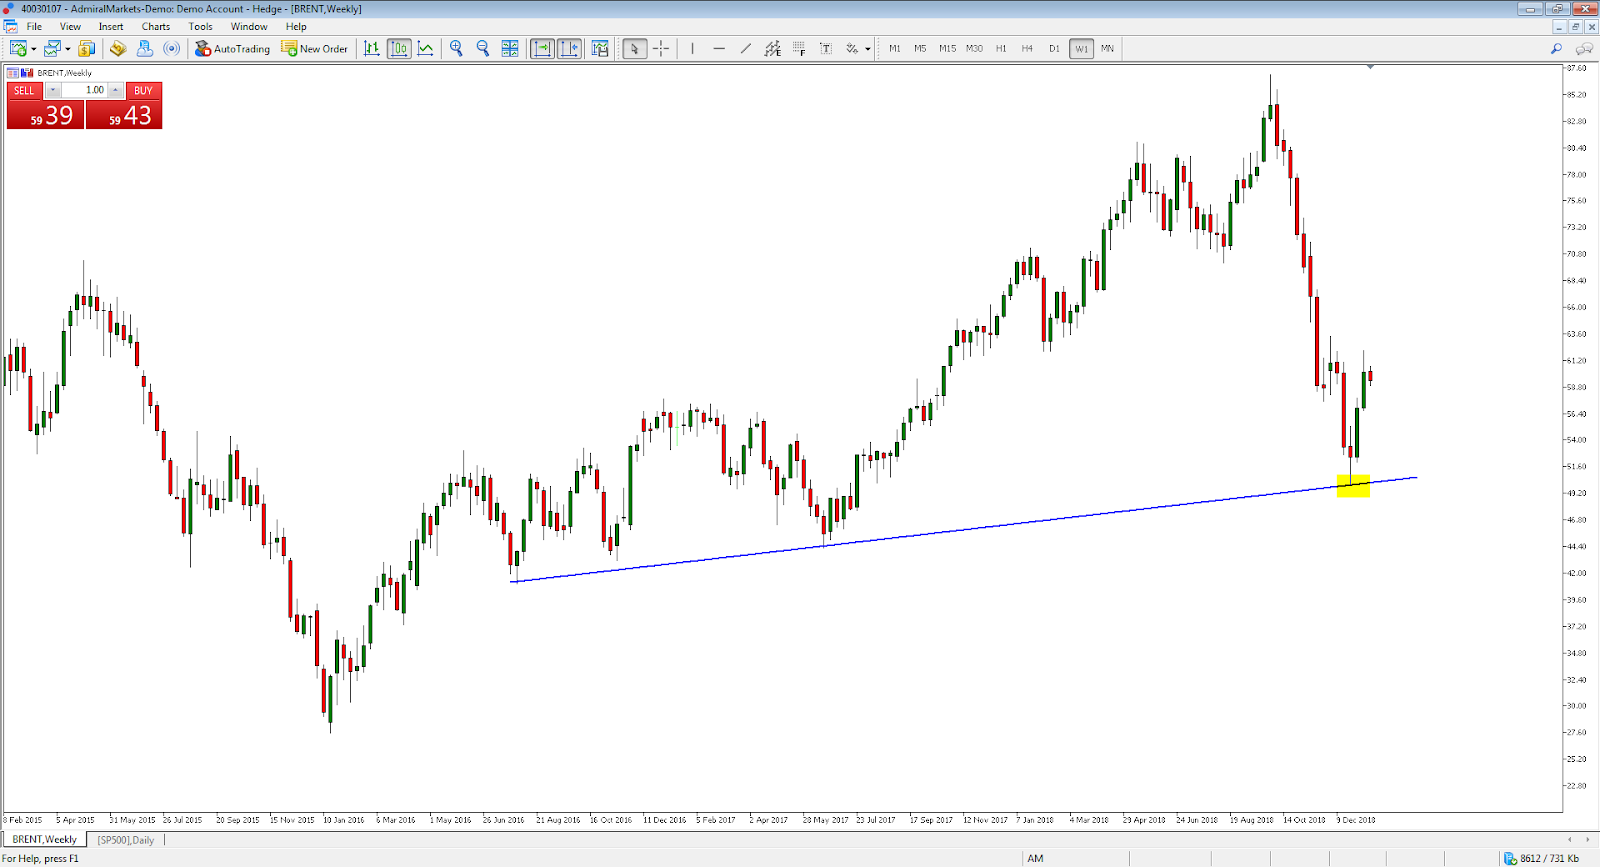Screen dimensions: 1600x867
Task: Open the Help menu
Action: [296, 27]
